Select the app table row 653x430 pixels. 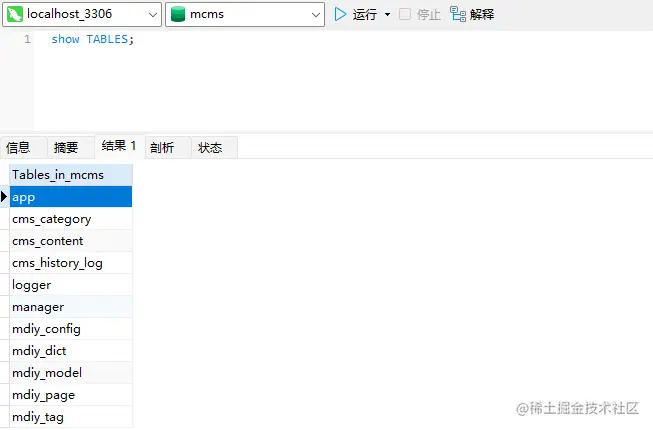click(71, 197)
